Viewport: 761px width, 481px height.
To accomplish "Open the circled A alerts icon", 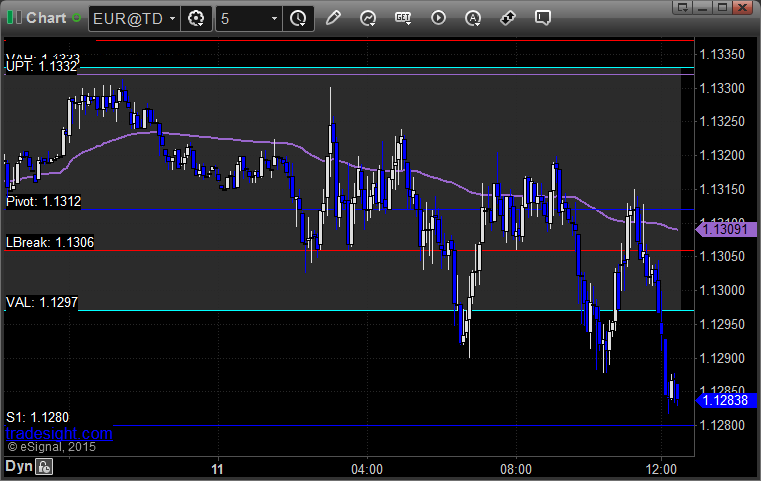I will point(473,18).
